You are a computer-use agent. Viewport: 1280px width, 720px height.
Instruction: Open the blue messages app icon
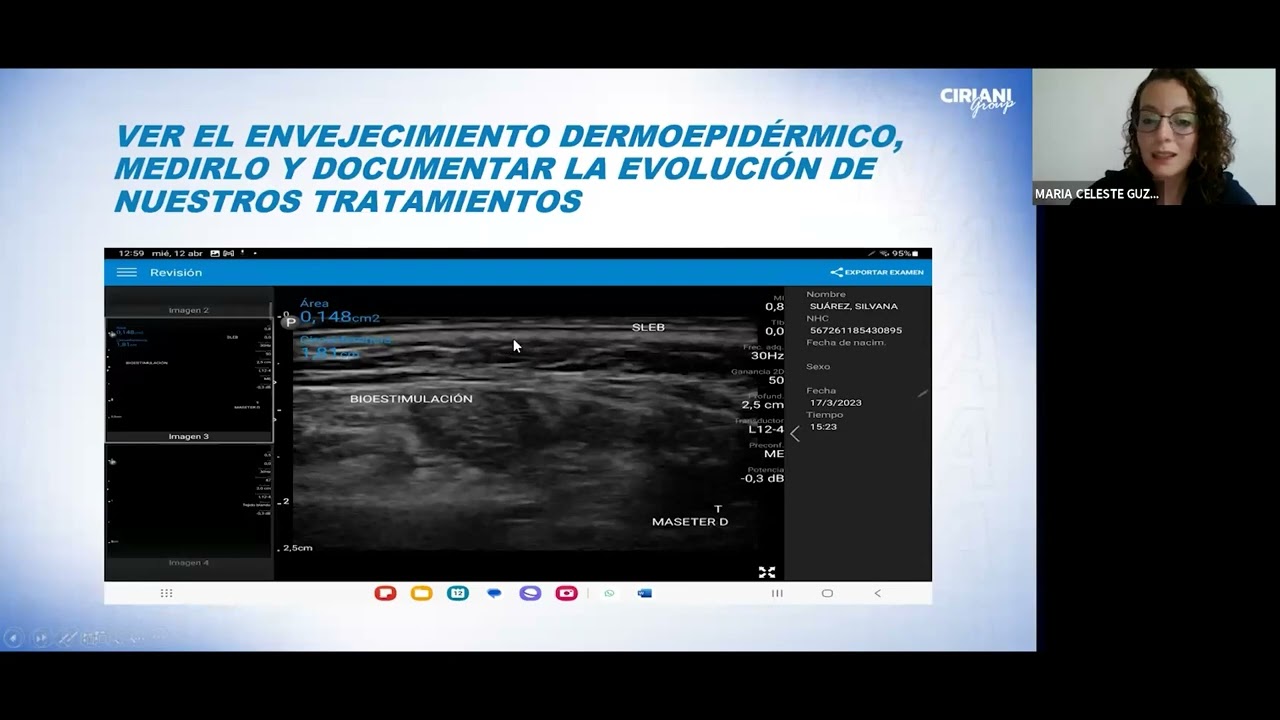[494, 593]
